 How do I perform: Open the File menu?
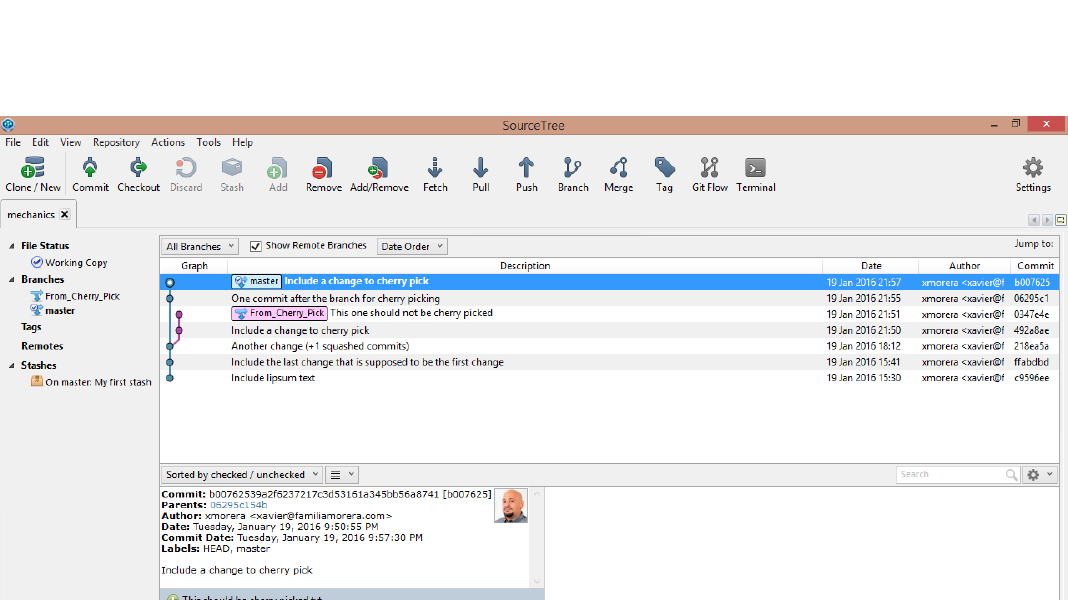[13, 142]
